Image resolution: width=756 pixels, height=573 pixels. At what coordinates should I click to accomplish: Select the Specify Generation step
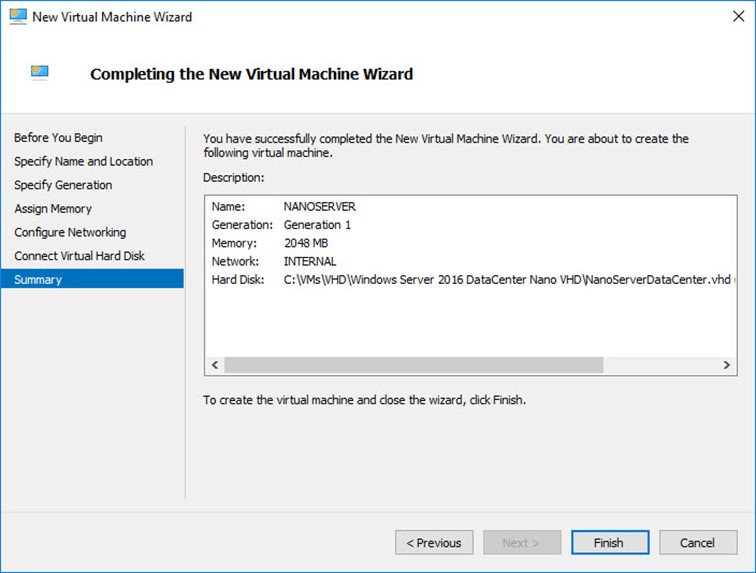pos(63,185)
